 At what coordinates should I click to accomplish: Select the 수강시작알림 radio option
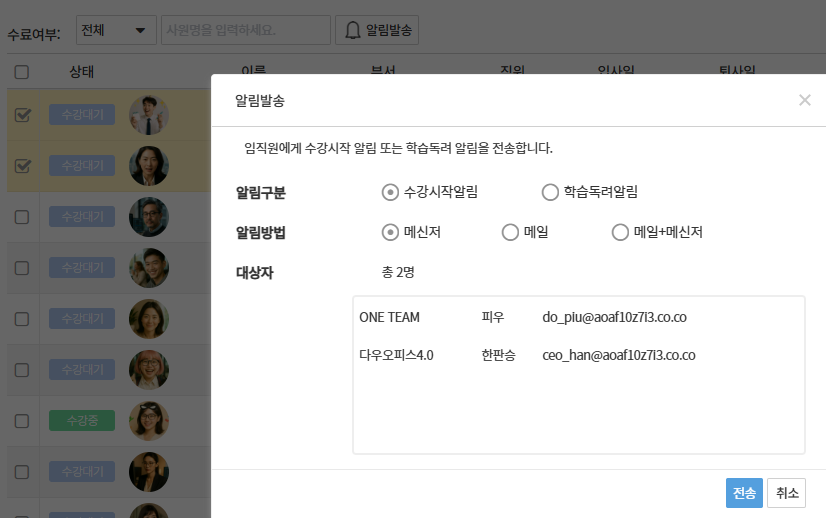click(391, 192)
